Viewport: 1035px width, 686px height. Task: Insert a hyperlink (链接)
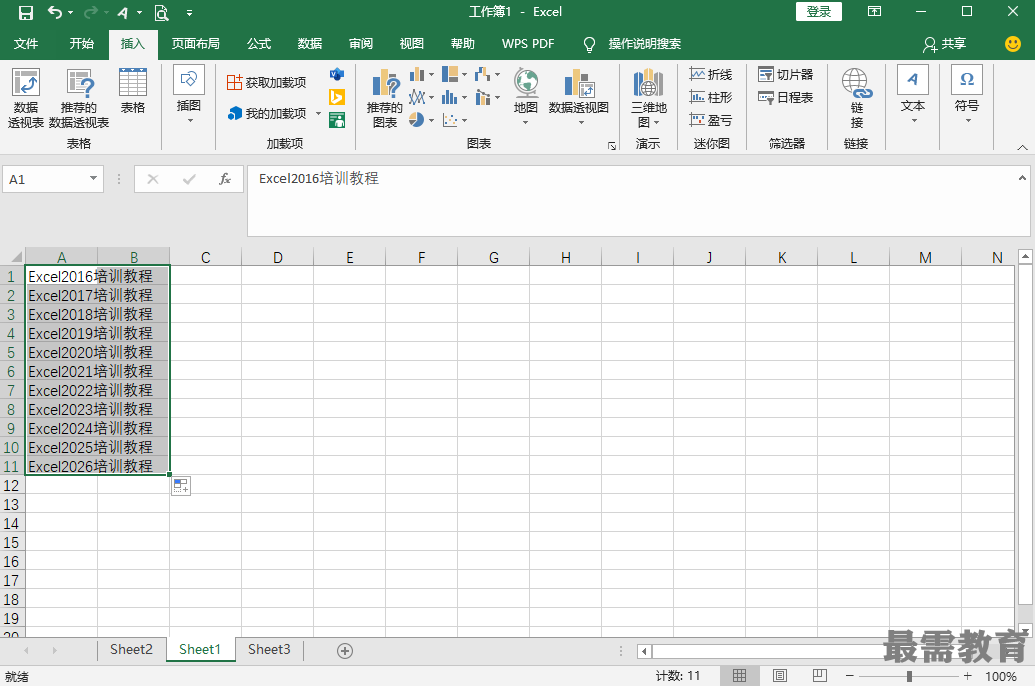click(857, 98)
